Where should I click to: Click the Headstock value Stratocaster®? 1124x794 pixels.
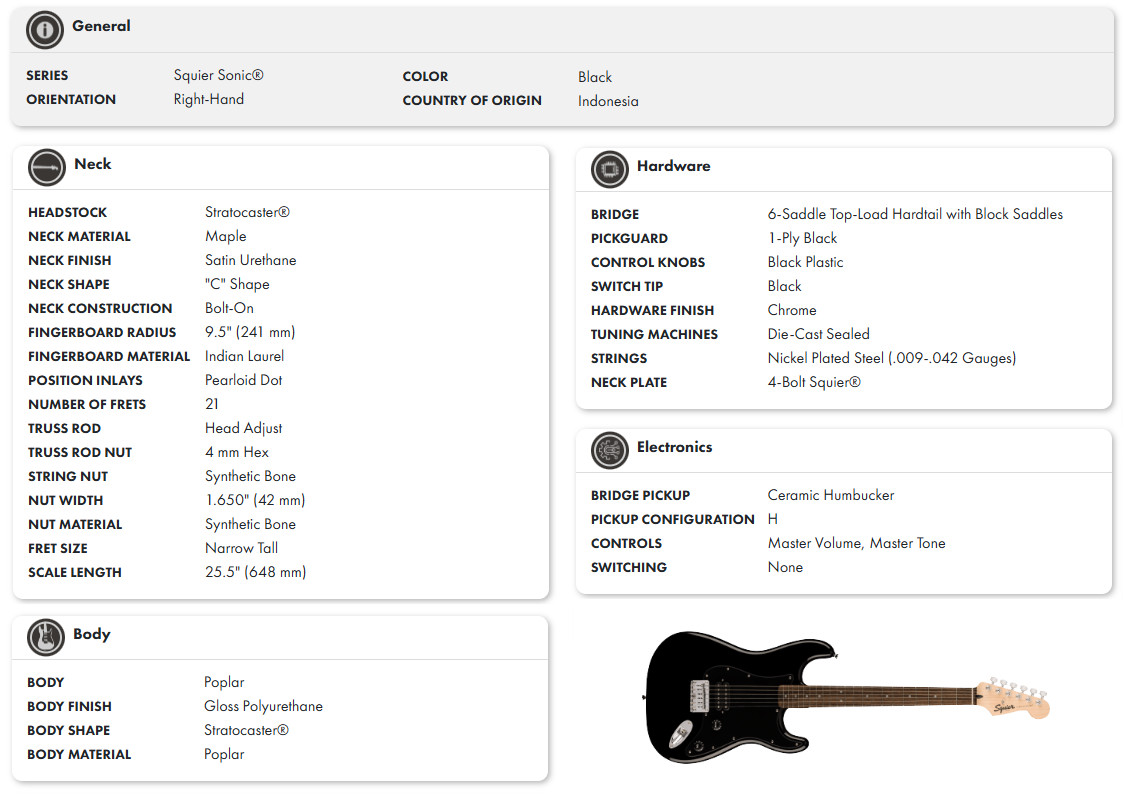[x=247, y=212]
